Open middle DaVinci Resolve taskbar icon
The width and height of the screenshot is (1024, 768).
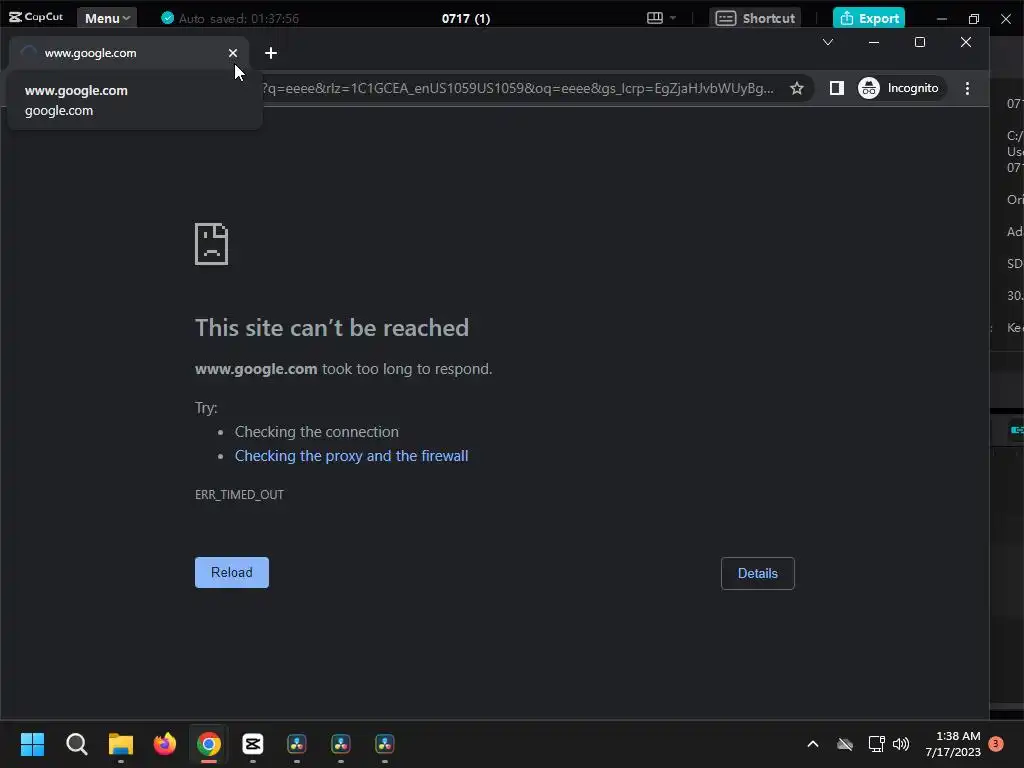[341, 744]
